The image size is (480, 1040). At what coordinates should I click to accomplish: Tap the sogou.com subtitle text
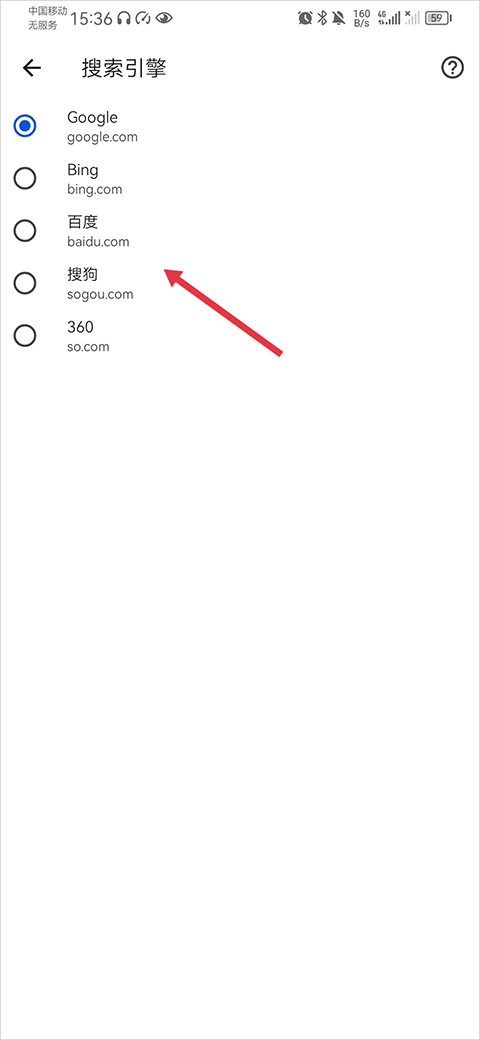pos(100,294)
